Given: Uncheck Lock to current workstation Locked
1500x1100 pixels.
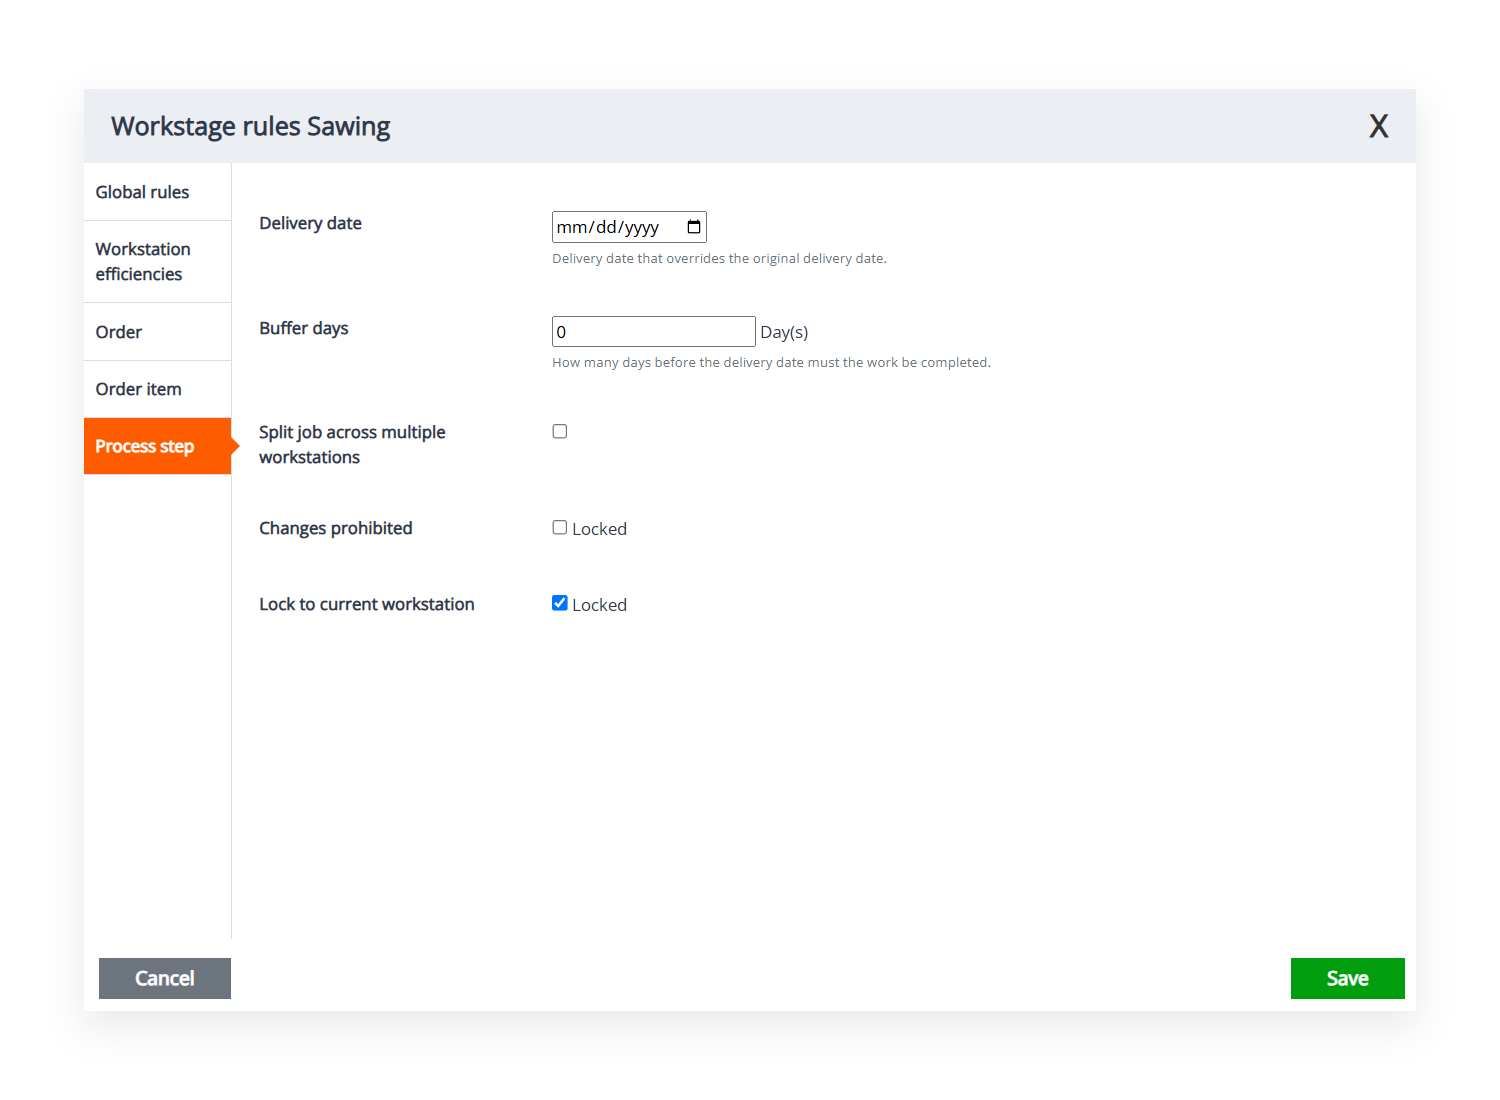Looking at the screenshot, I should pyautogui.click(x=559, y=603).
